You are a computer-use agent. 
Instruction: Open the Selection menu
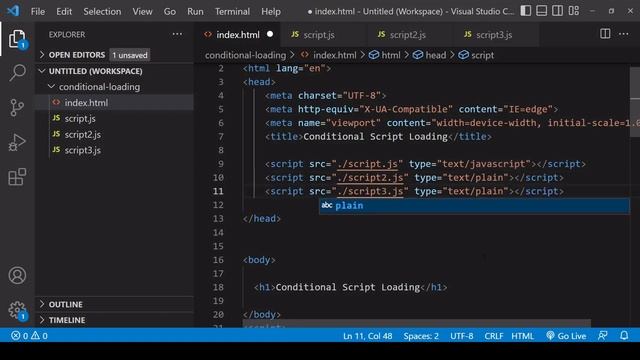[x=102, y=11]
